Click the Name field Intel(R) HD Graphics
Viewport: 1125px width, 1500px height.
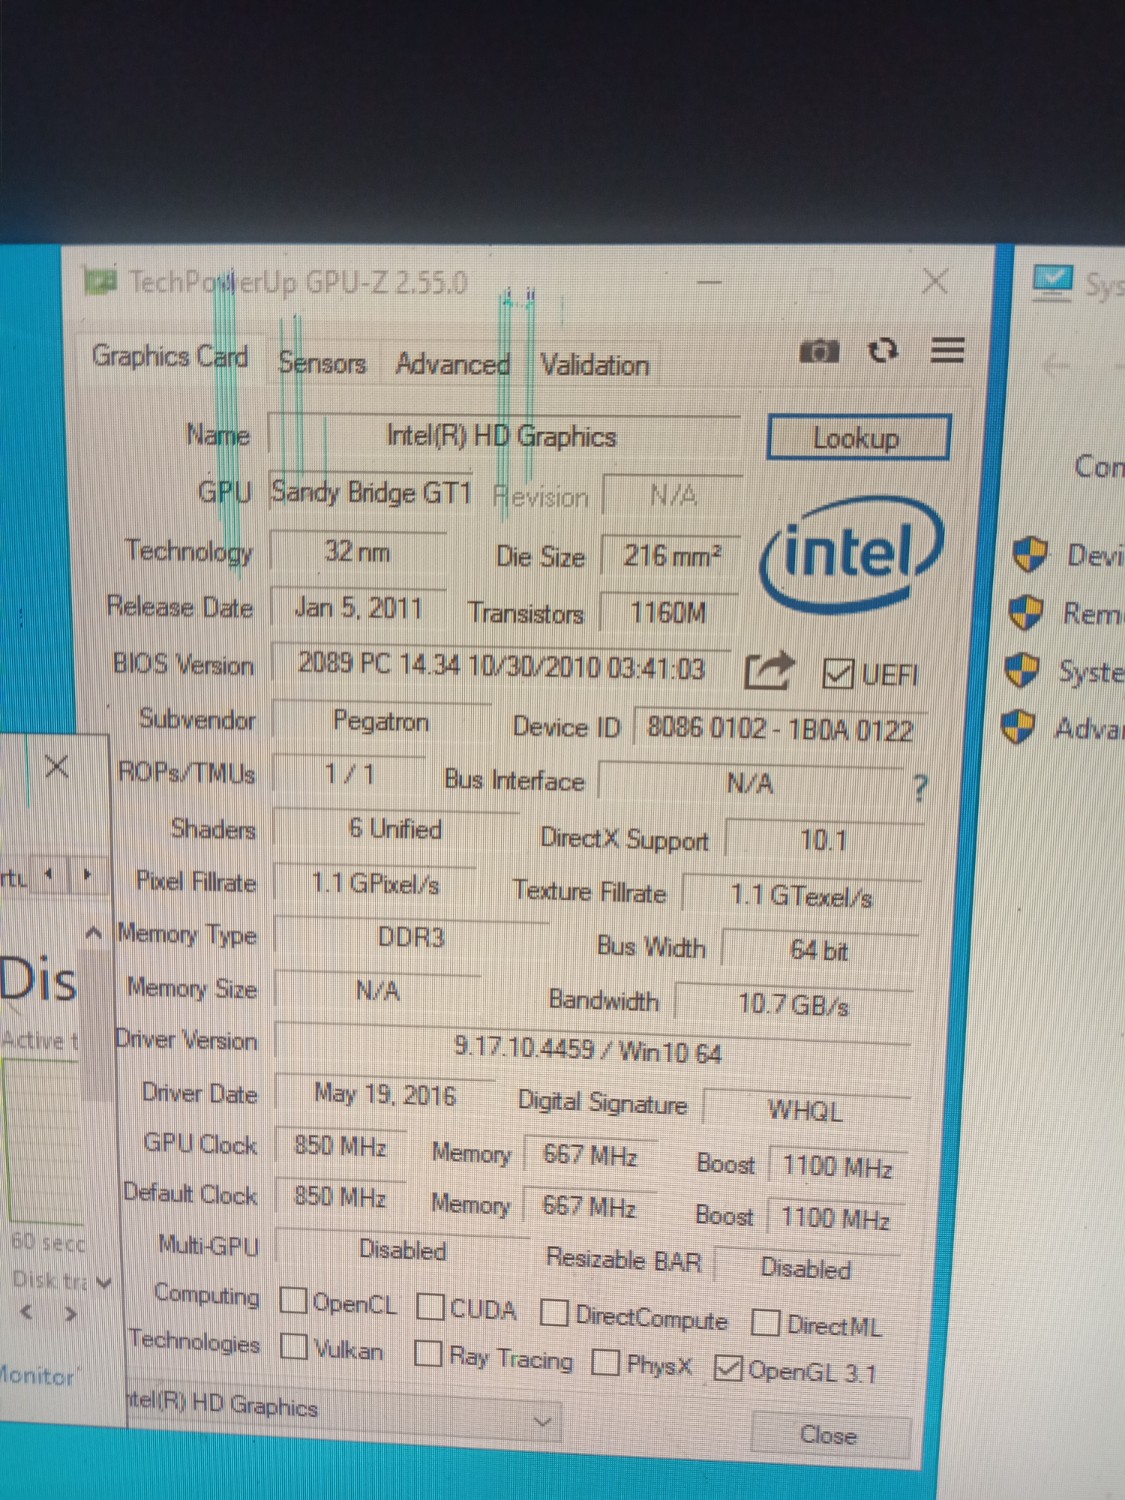(504, 436)
